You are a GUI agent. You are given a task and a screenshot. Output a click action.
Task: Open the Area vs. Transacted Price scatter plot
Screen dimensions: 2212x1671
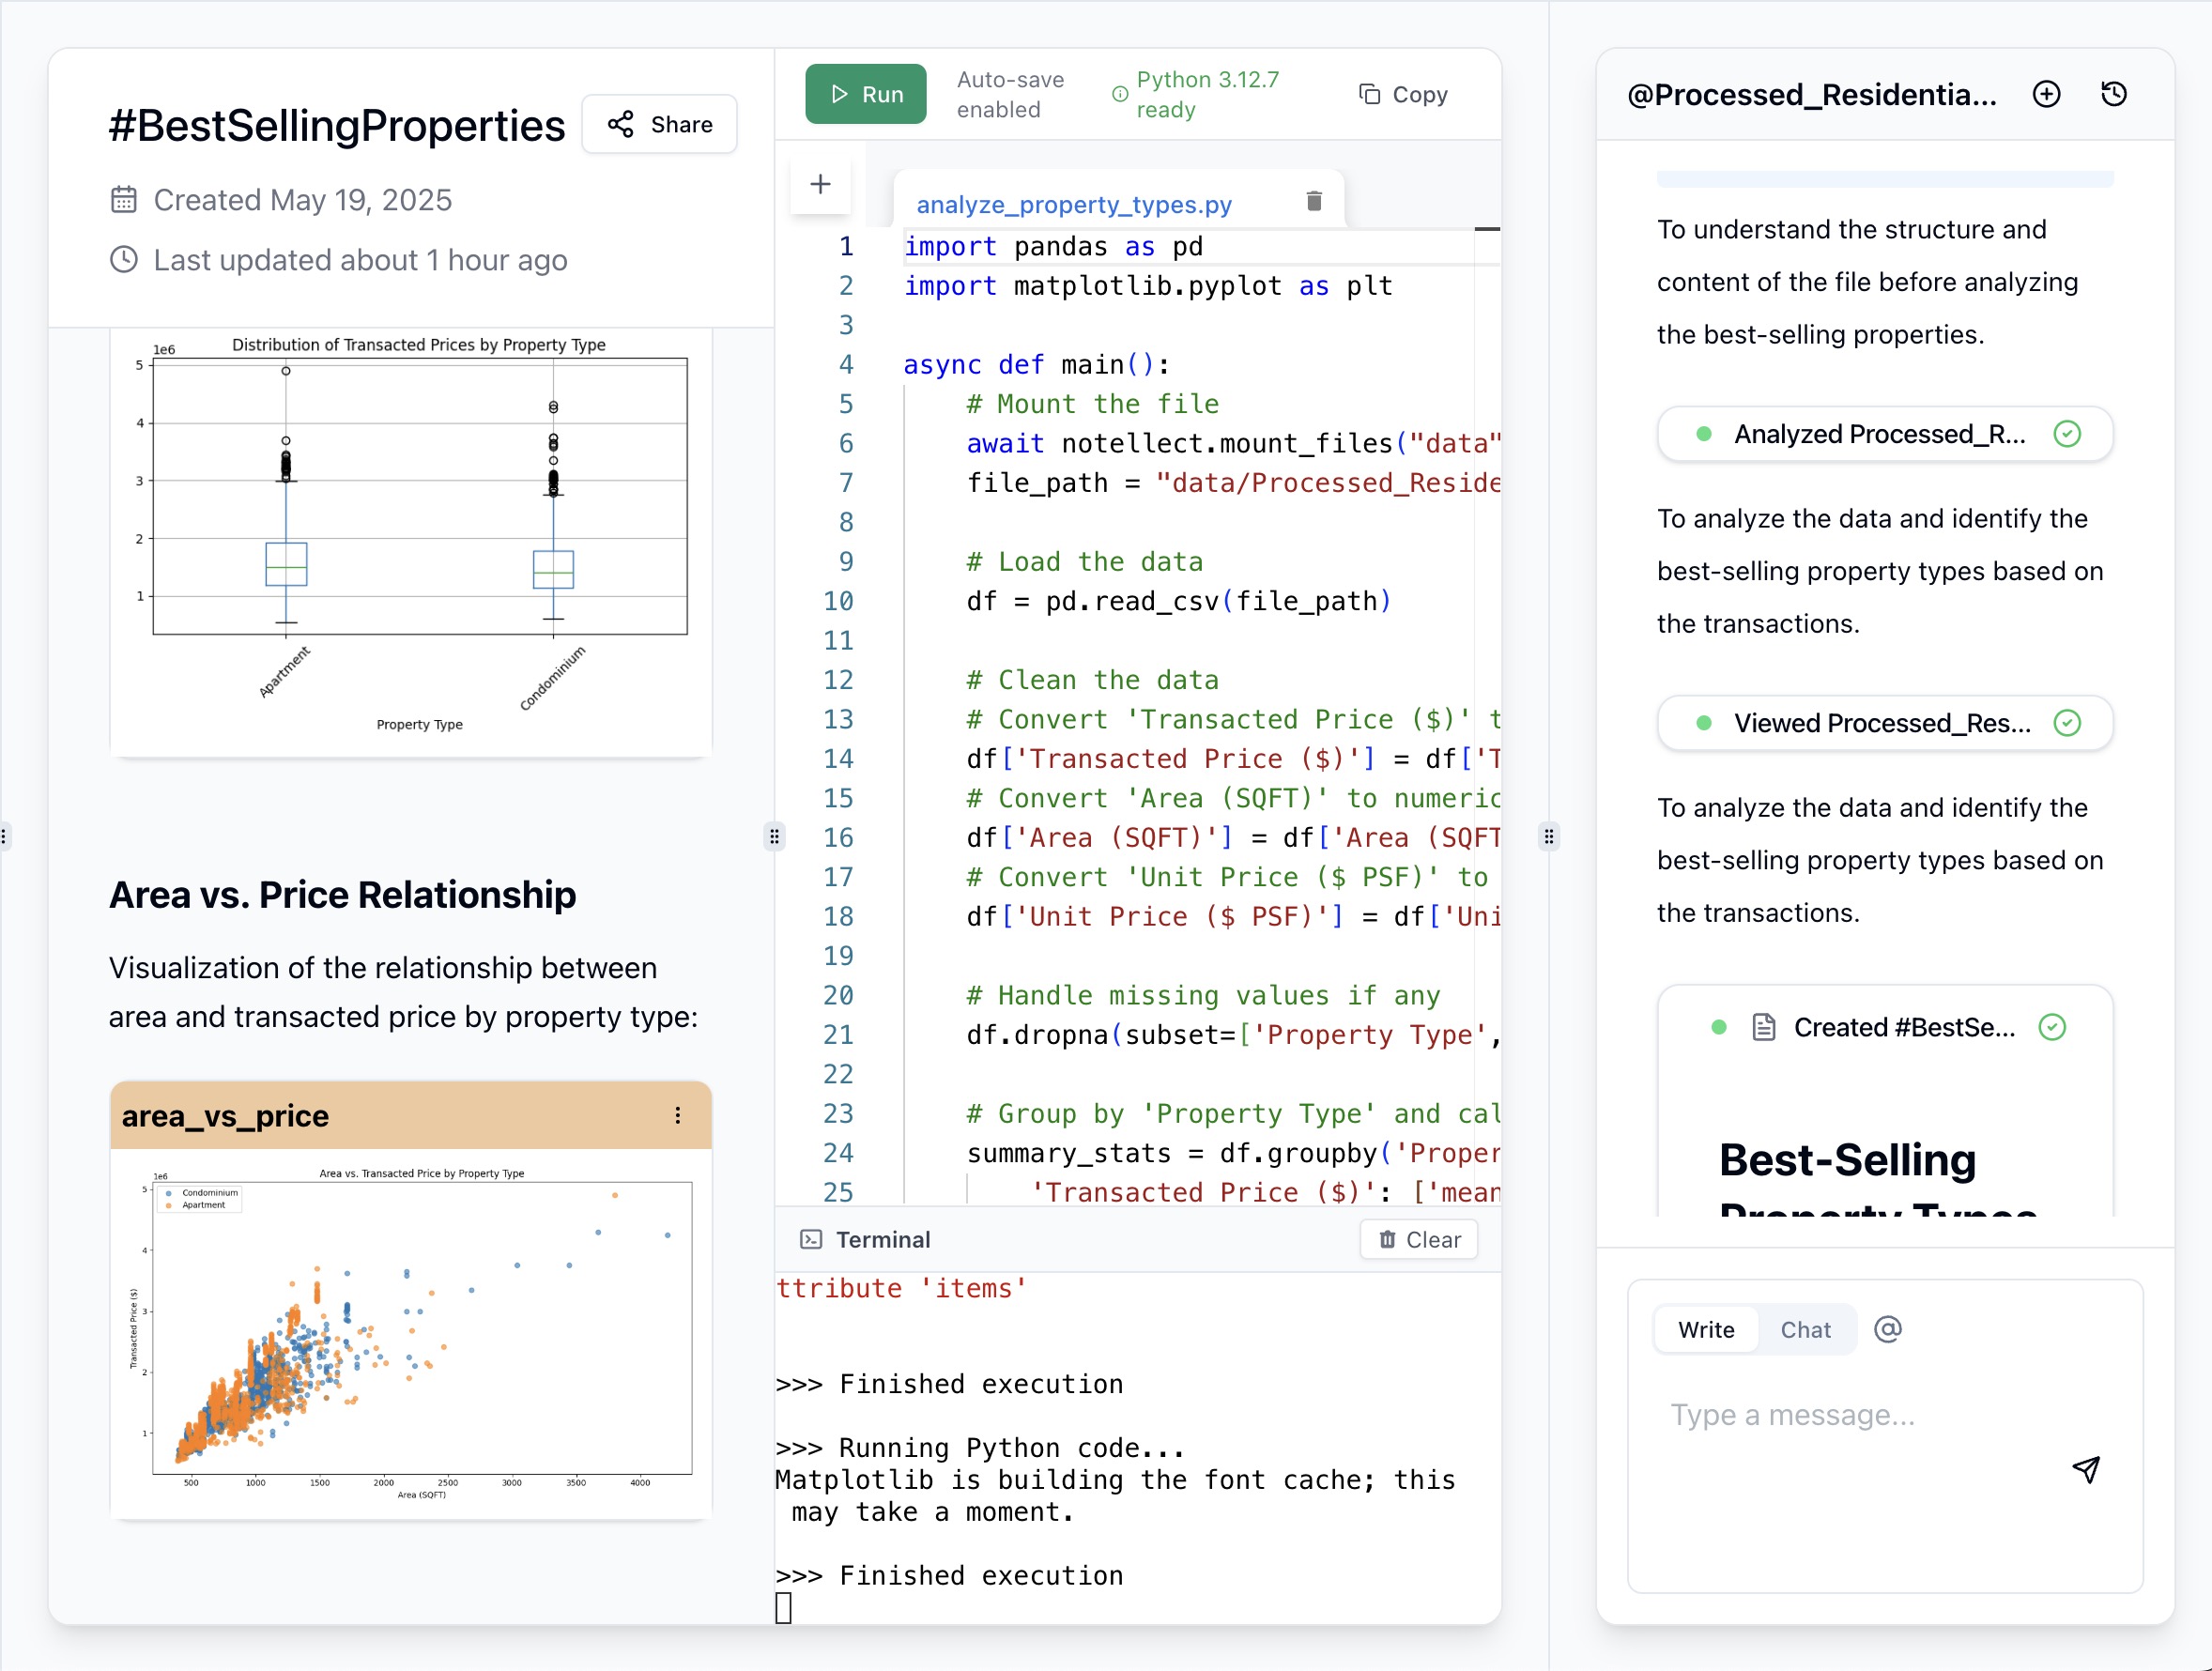click(411, 1332)
